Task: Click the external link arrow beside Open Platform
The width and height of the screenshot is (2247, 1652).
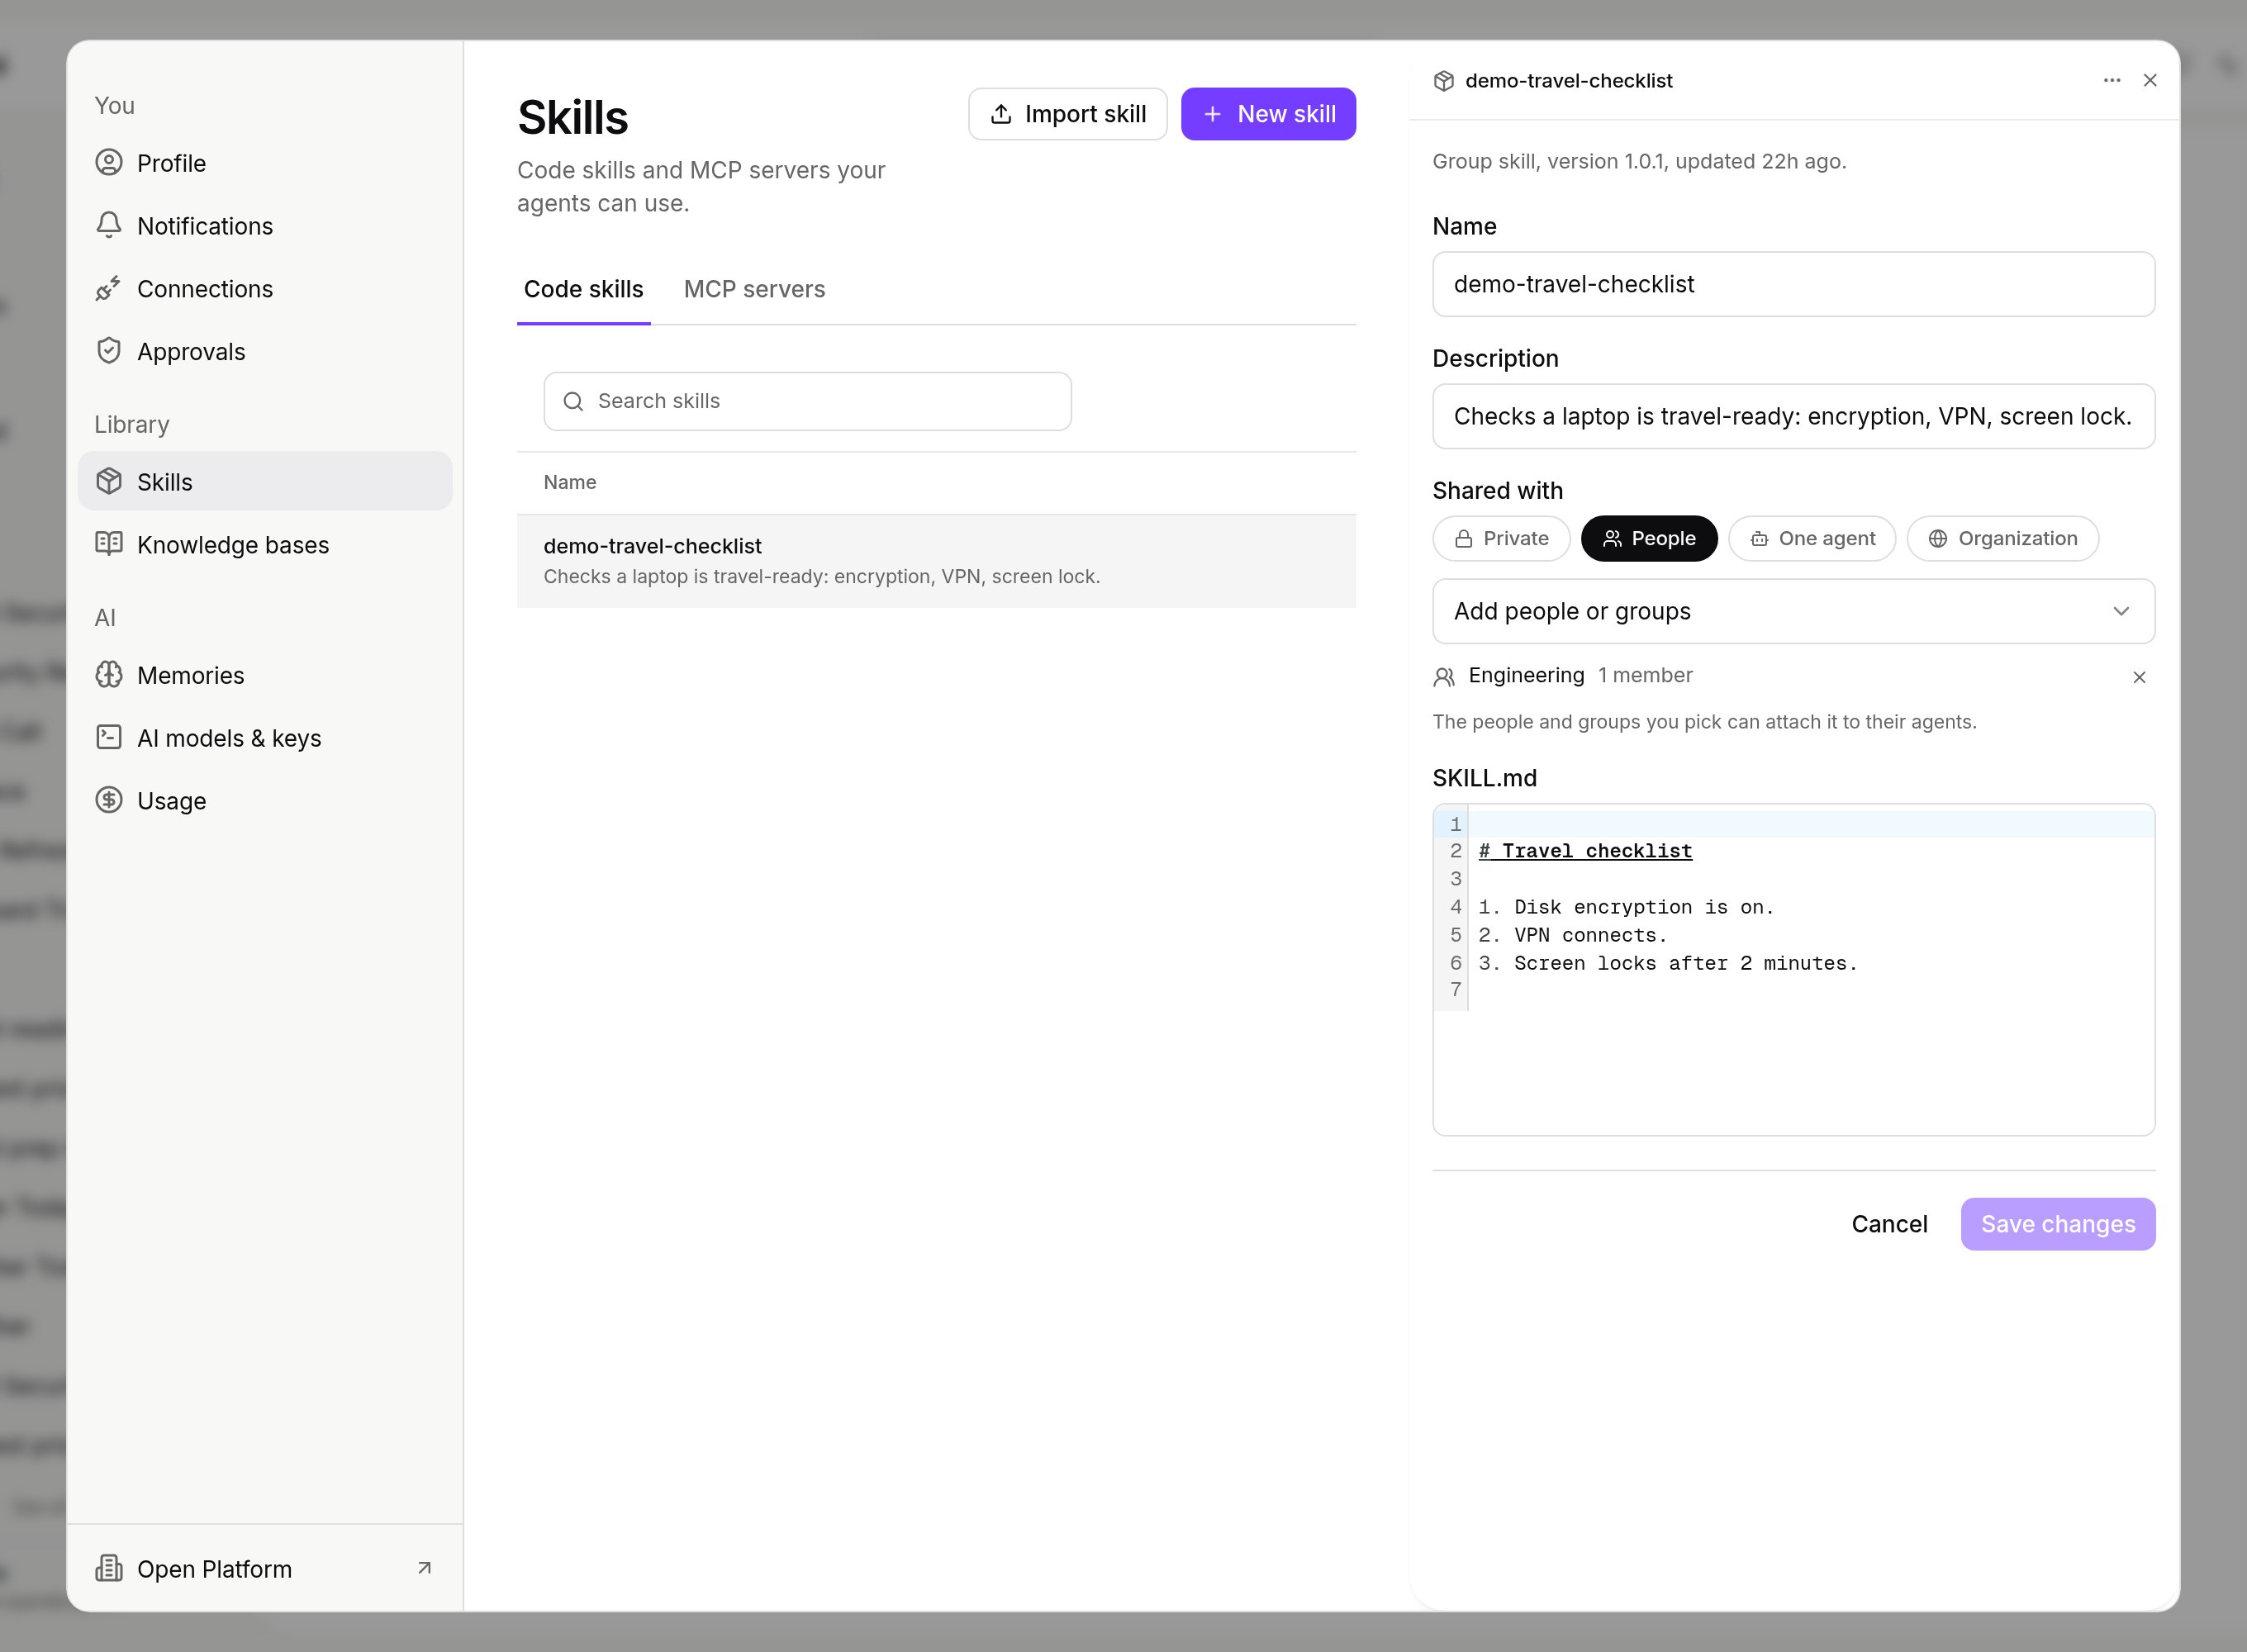Action: [424, 1568]
